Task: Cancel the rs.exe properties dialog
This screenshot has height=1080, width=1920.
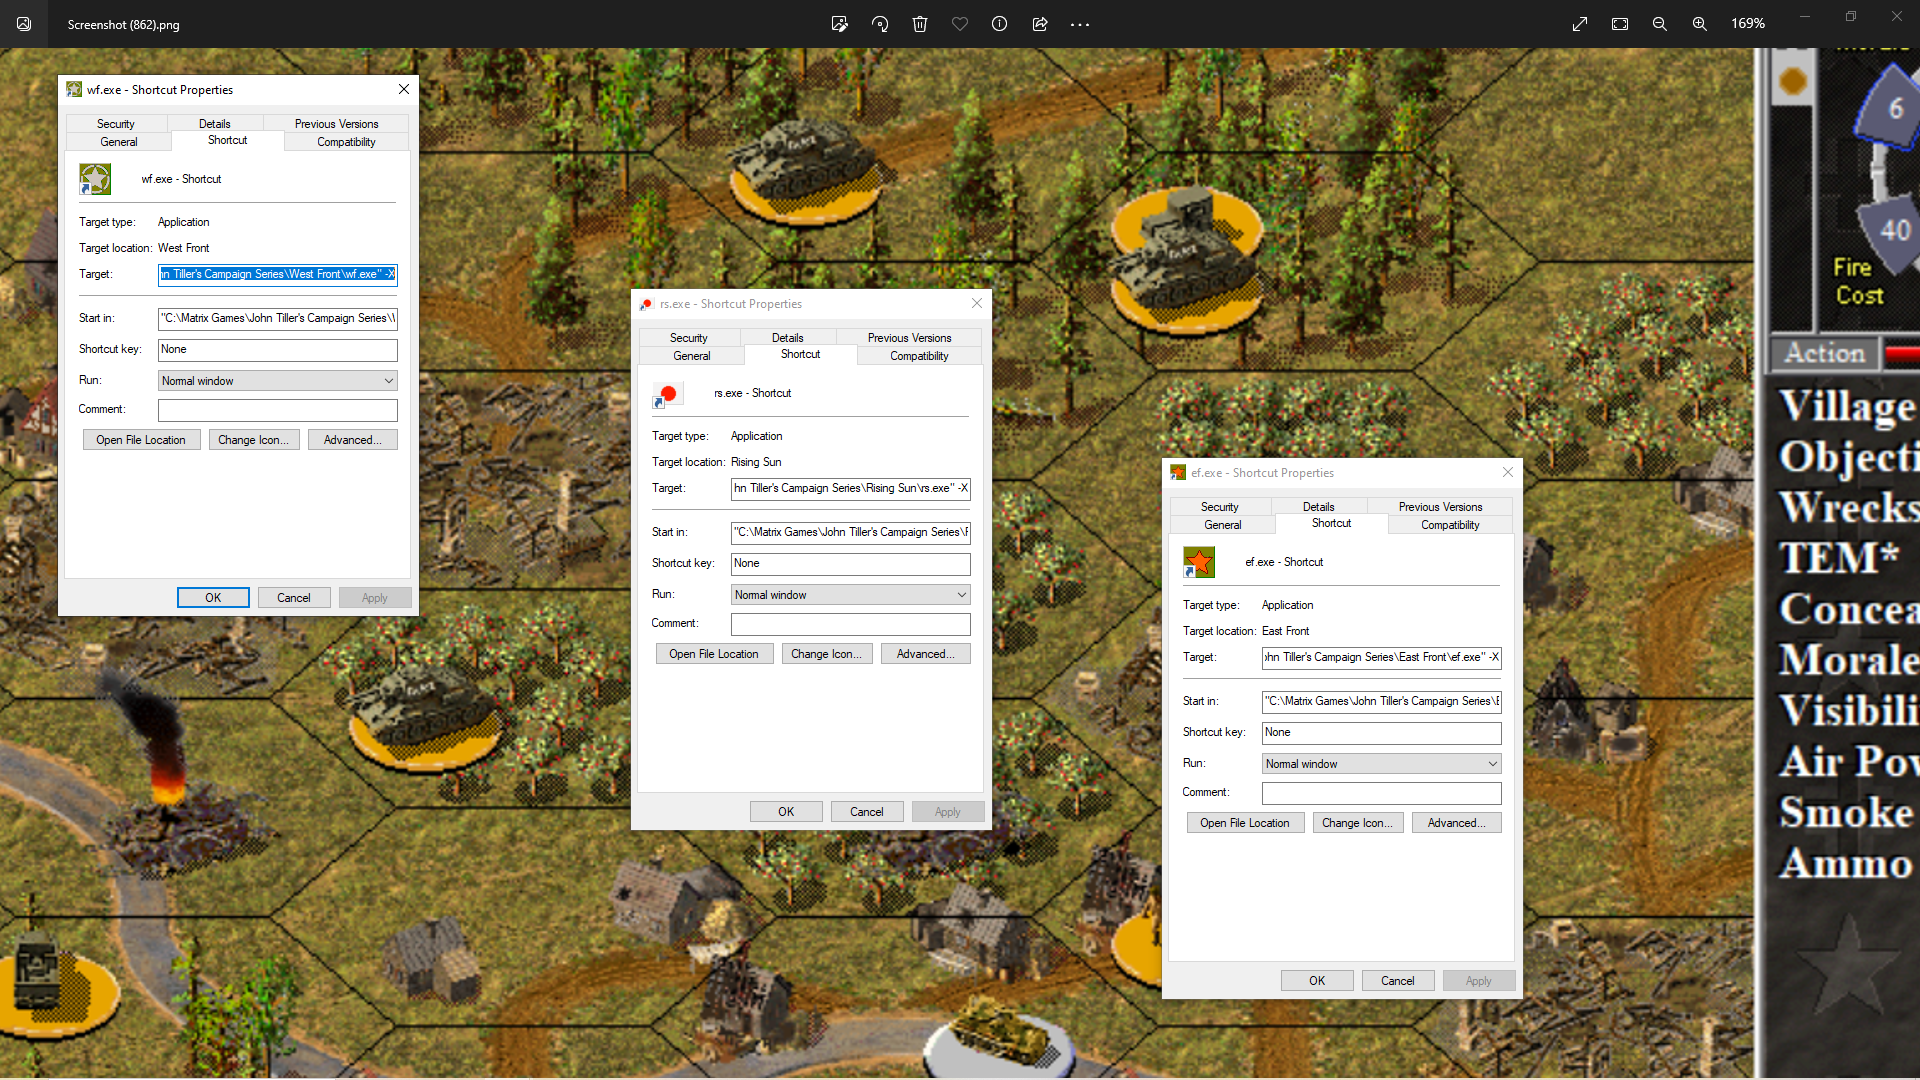Action: click(x=867, y=812)
